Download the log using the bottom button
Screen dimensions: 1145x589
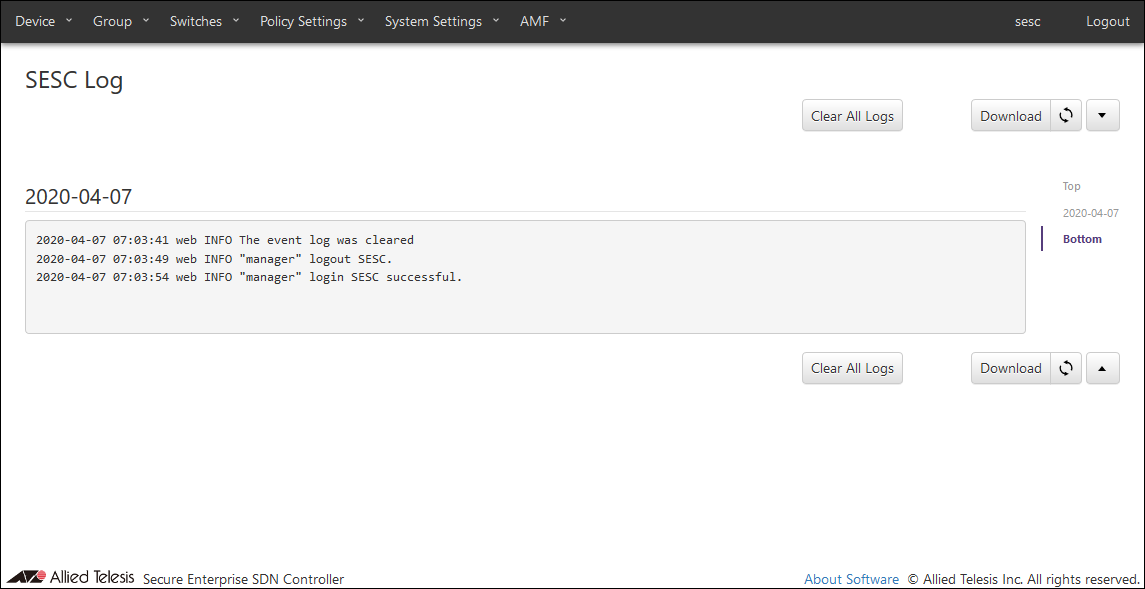pyautogui.click(x=1010, y=368)
